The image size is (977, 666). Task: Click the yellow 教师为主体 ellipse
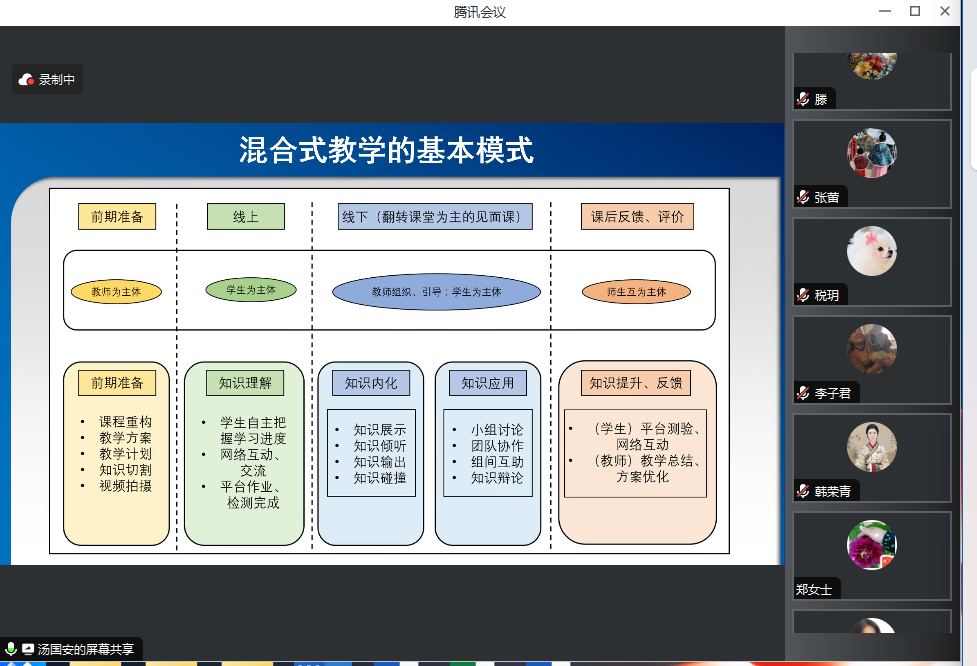116,293
